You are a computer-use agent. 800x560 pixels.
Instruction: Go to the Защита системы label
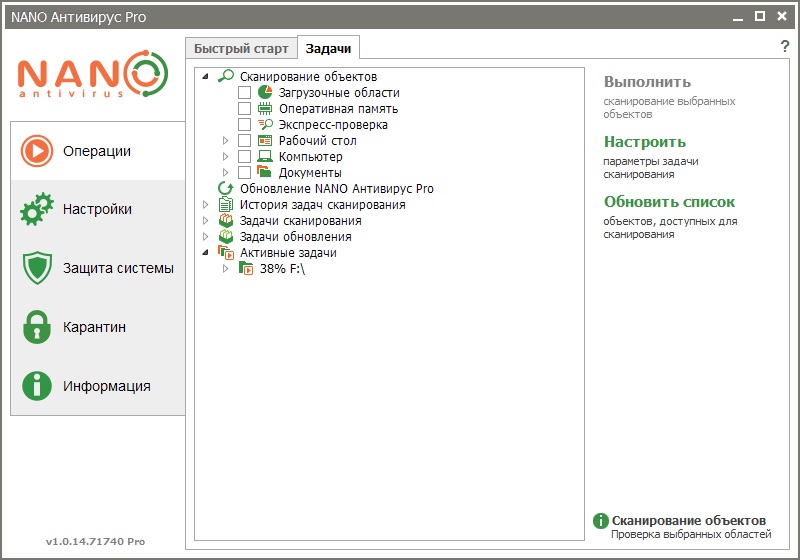[118, 268]
